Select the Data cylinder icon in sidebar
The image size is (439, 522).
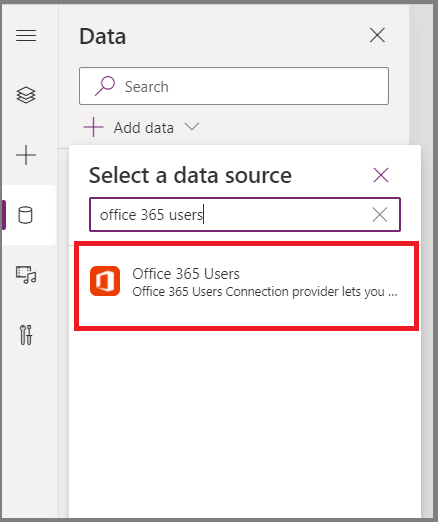click(x=25, y=215)
